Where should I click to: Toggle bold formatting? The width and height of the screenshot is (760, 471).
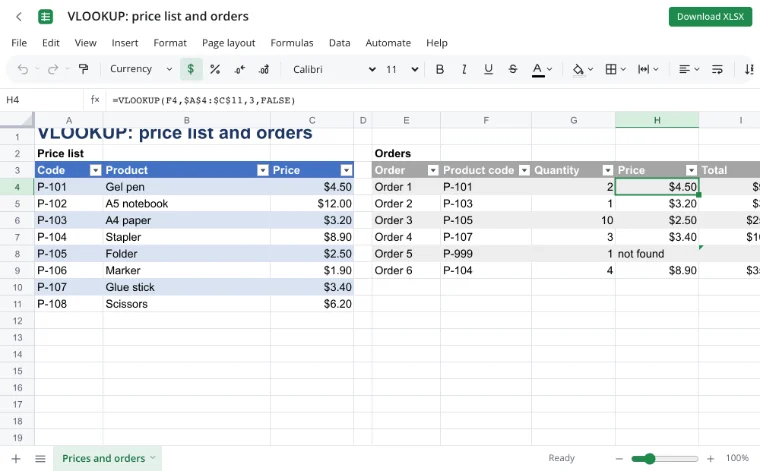tap(440, 69)
